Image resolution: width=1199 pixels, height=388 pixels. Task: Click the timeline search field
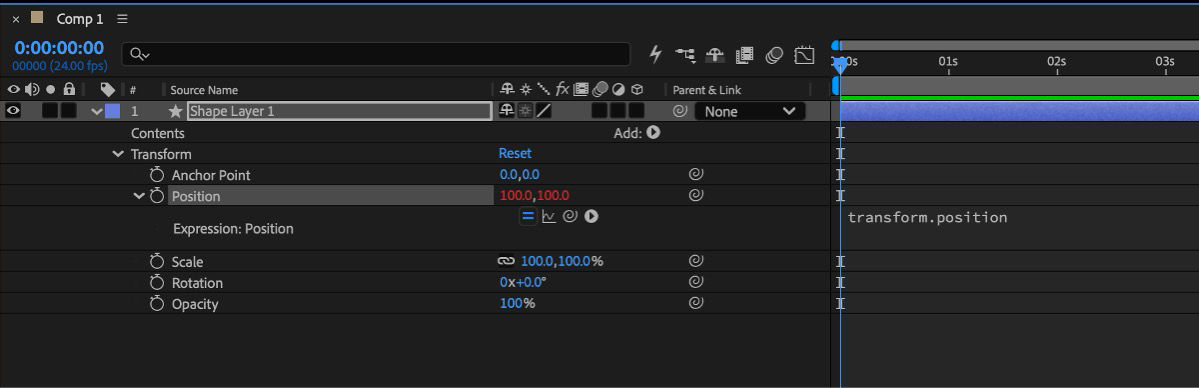coord(375,54)
